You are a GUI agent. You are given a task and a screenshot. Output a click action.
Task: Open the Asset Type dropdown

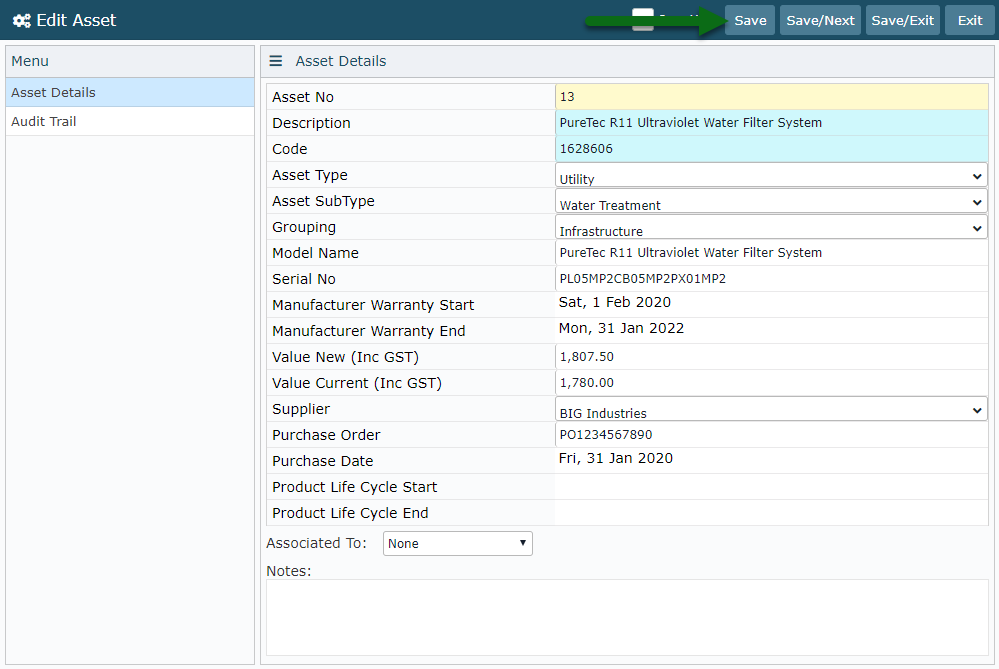(x=772, y=175)
